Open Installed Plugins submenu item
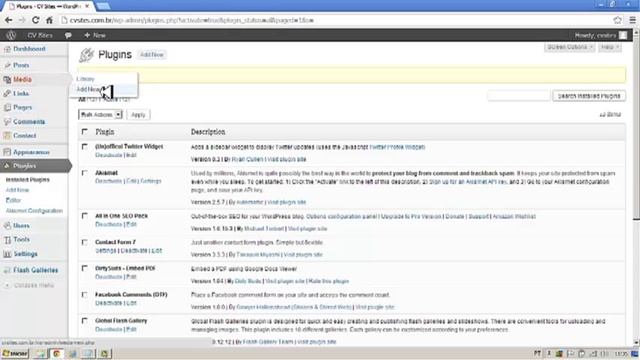 pyautogui.click(x=27, y=180)
